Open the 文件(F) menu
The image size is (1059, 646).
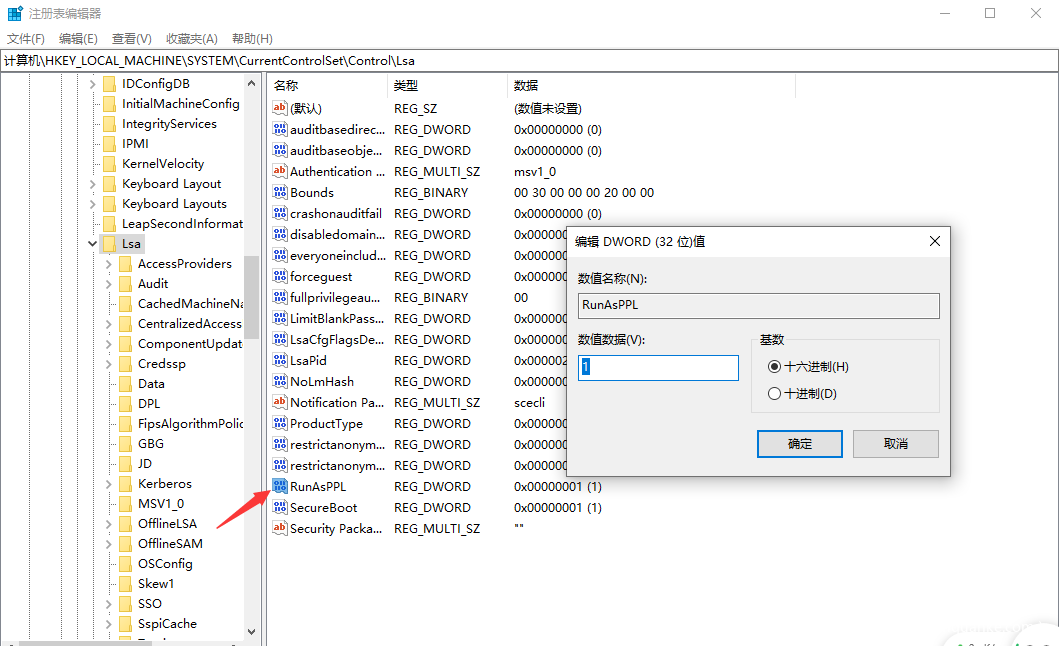point(26,39)
